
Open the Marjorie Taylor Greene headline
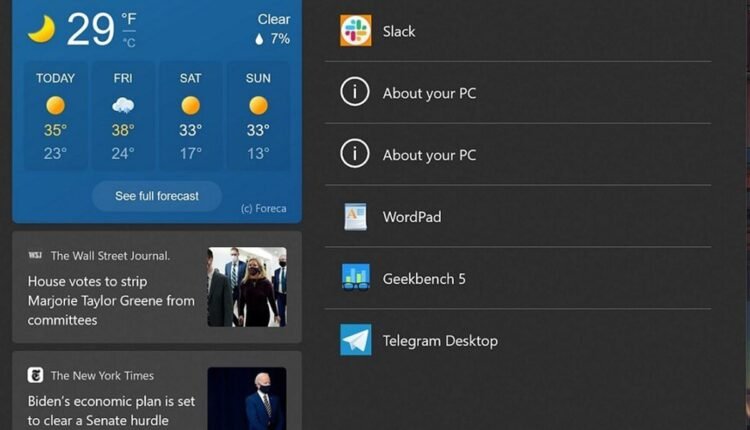click(111, 301)
